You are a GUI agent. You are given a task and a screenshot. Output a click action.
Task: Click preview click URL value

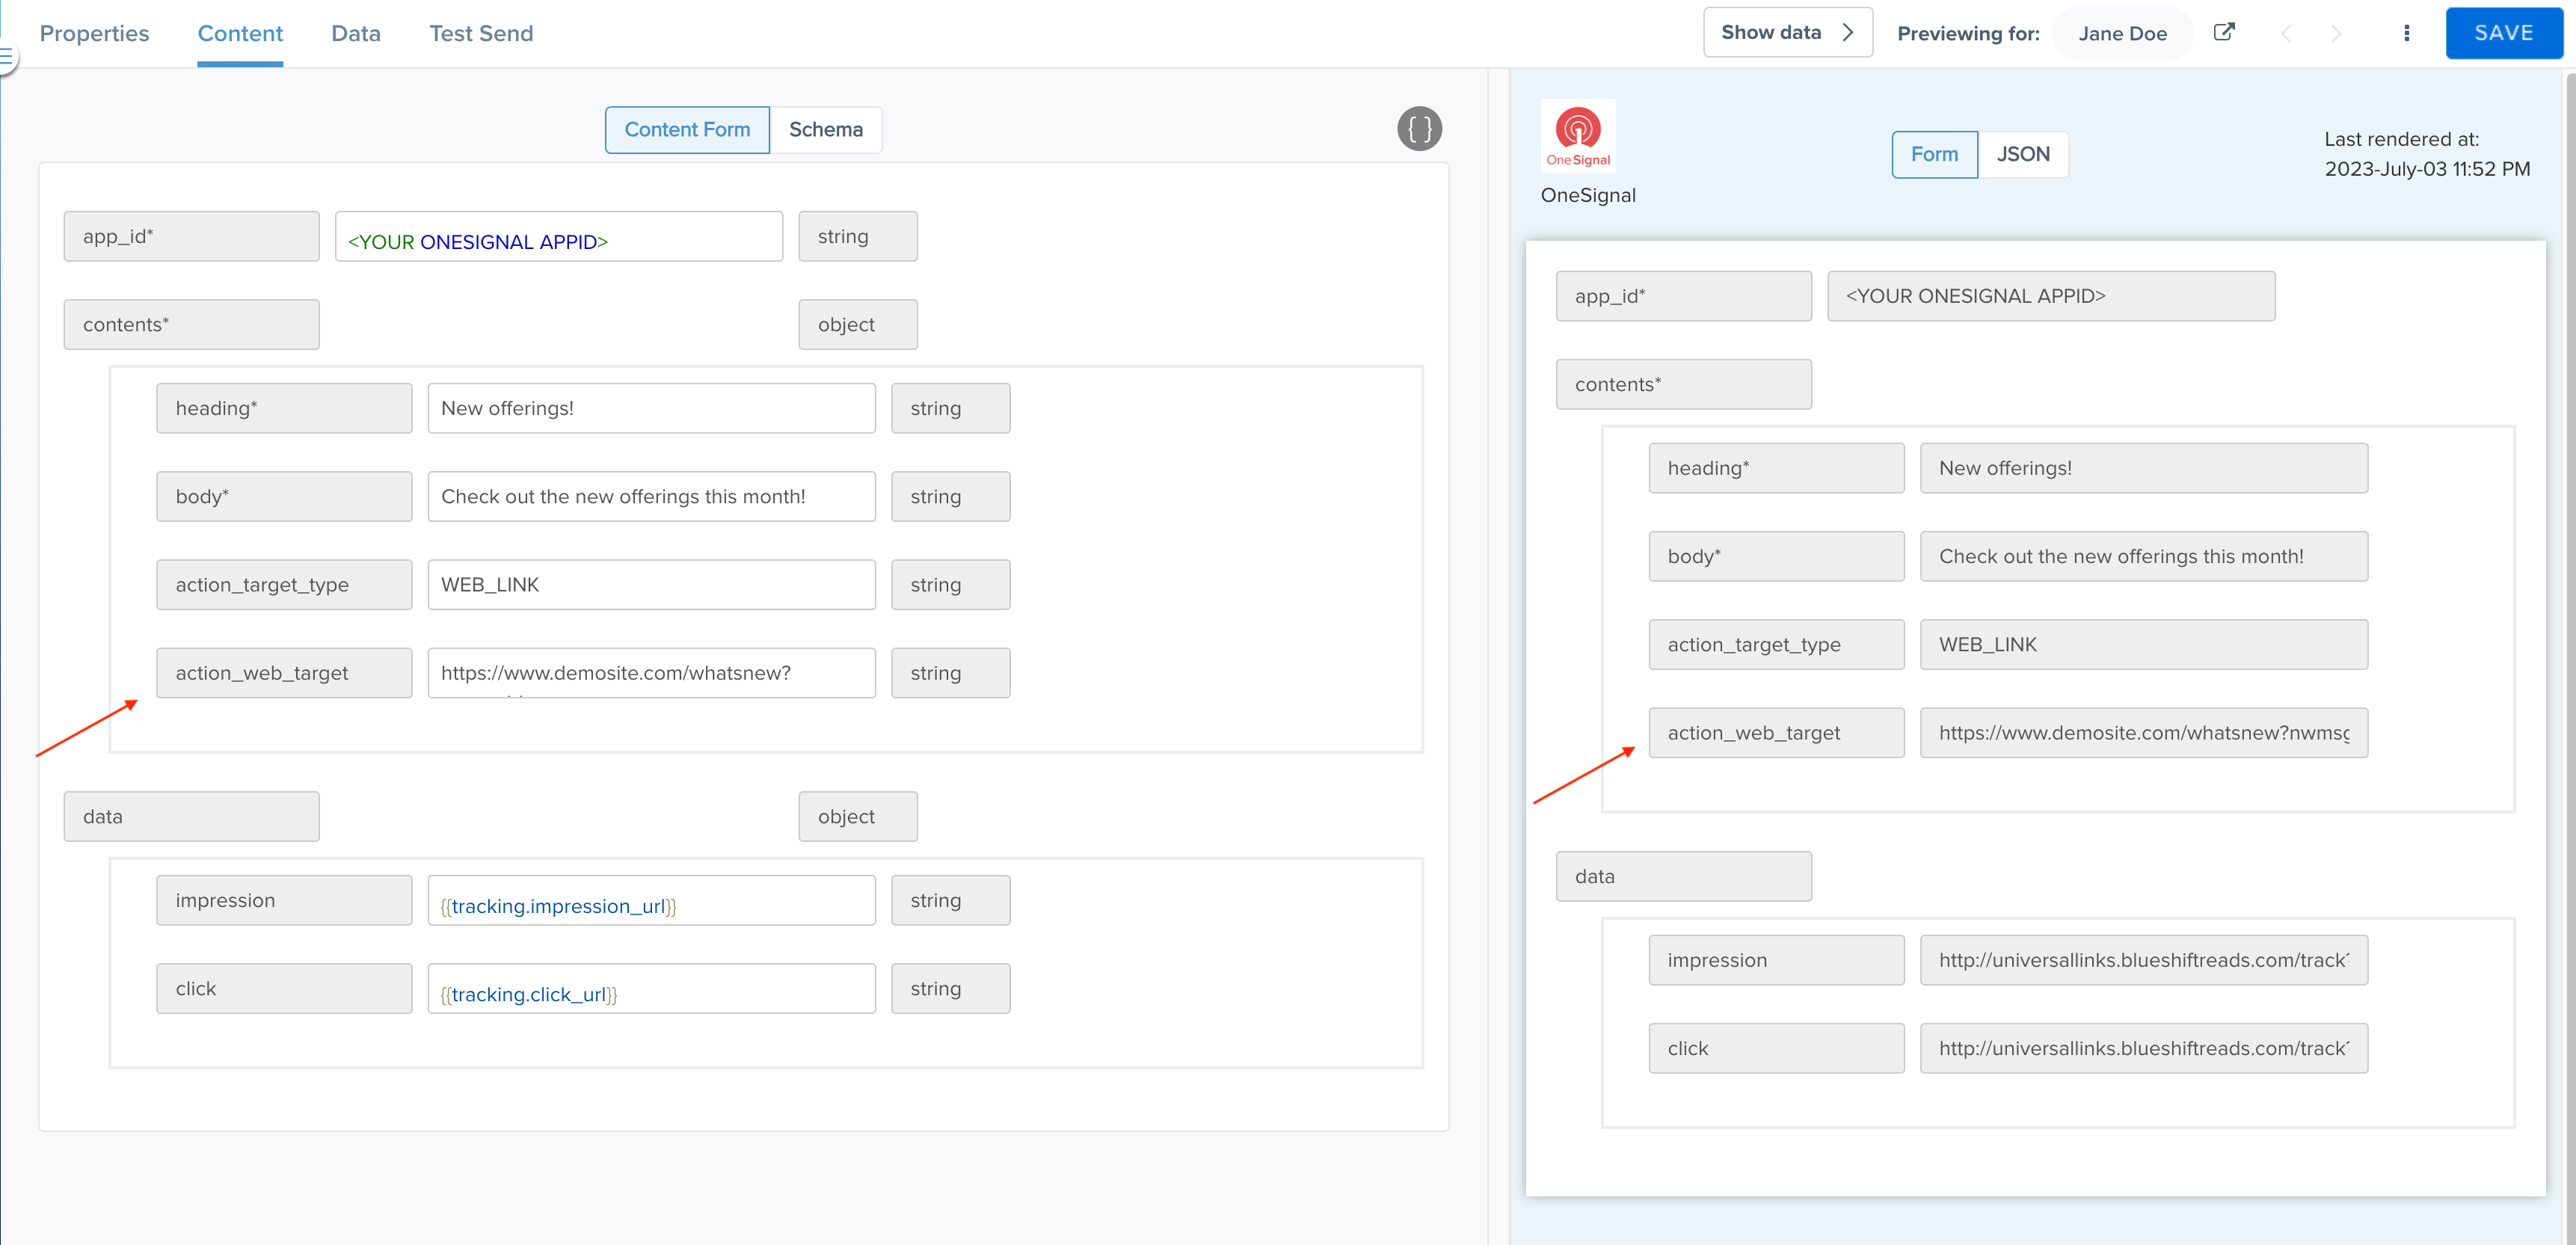click(2144, 1048)
